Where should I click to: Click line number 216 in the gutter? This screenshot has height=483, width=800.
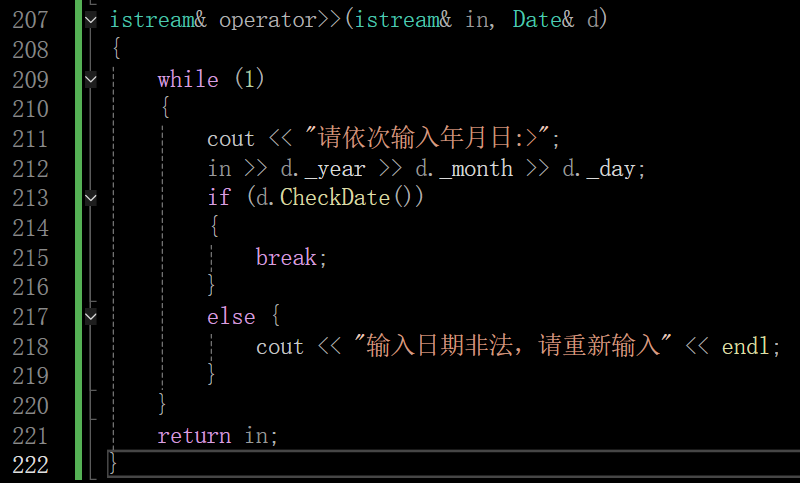30,287
